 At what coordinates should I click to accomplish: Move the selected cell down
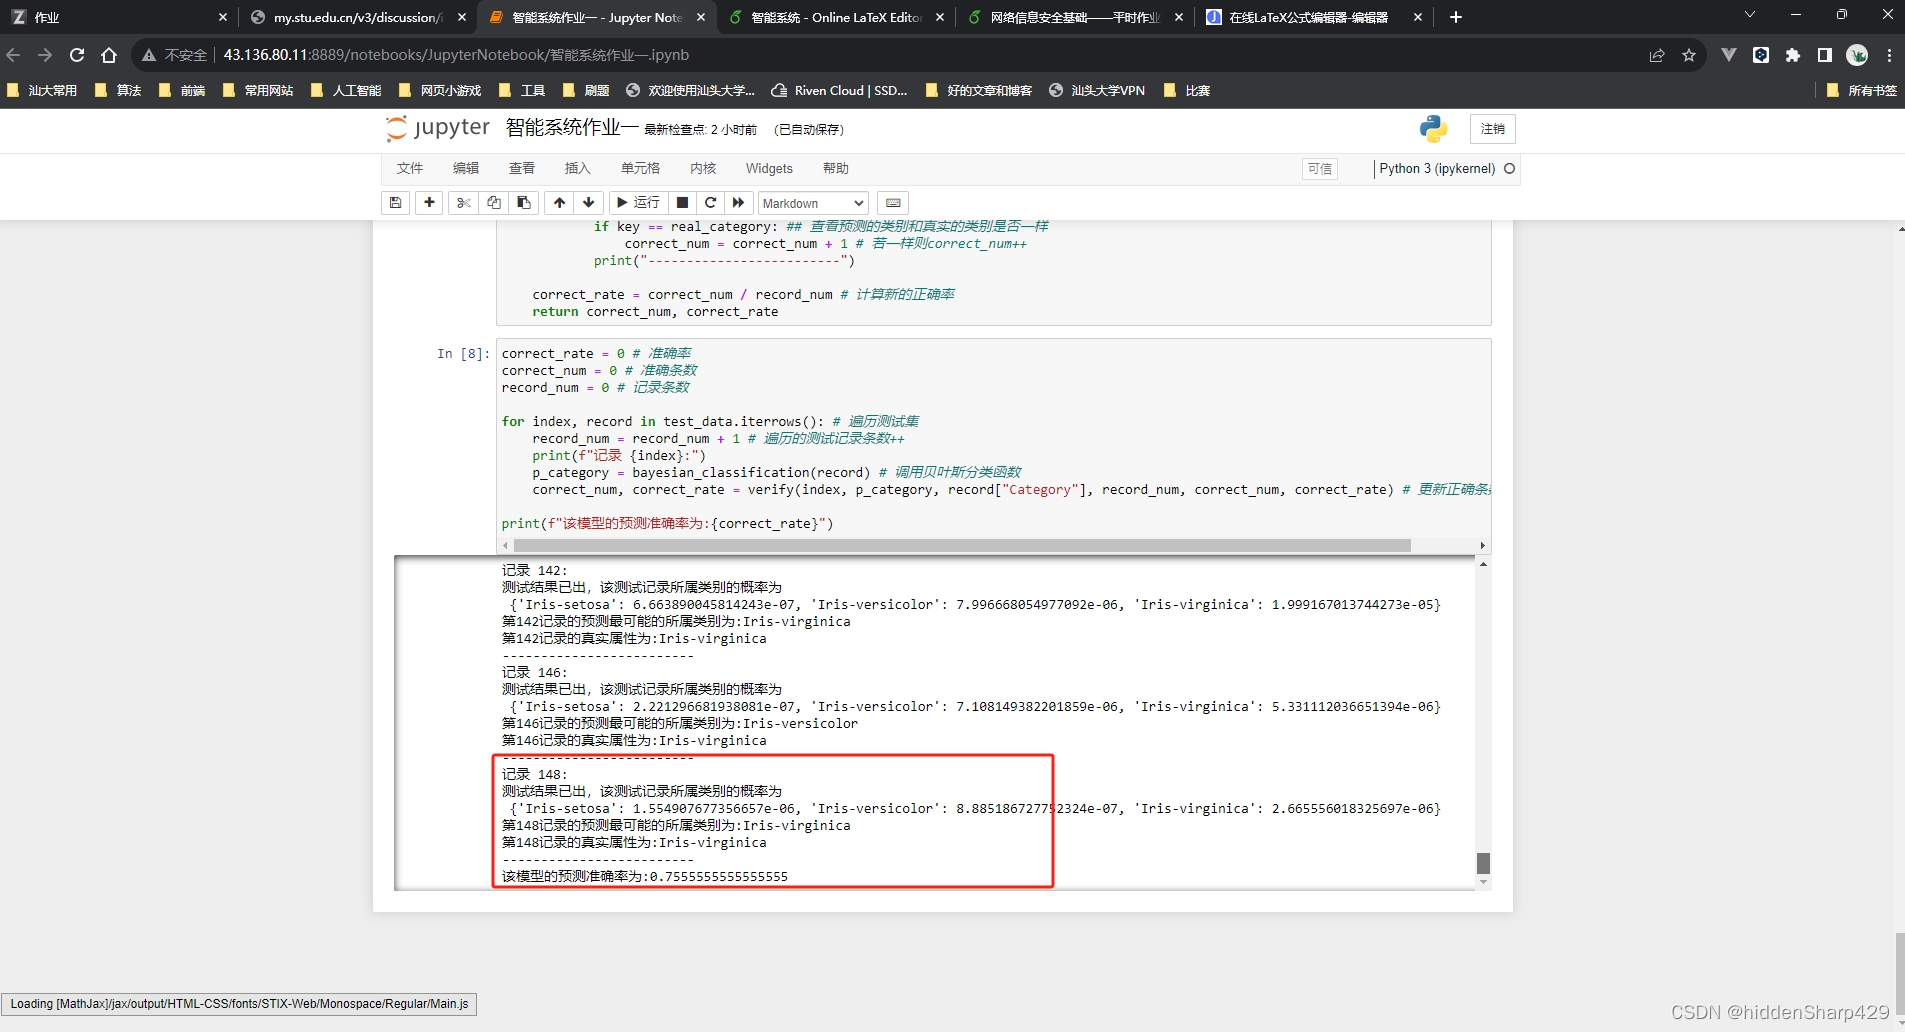(589, 203)
